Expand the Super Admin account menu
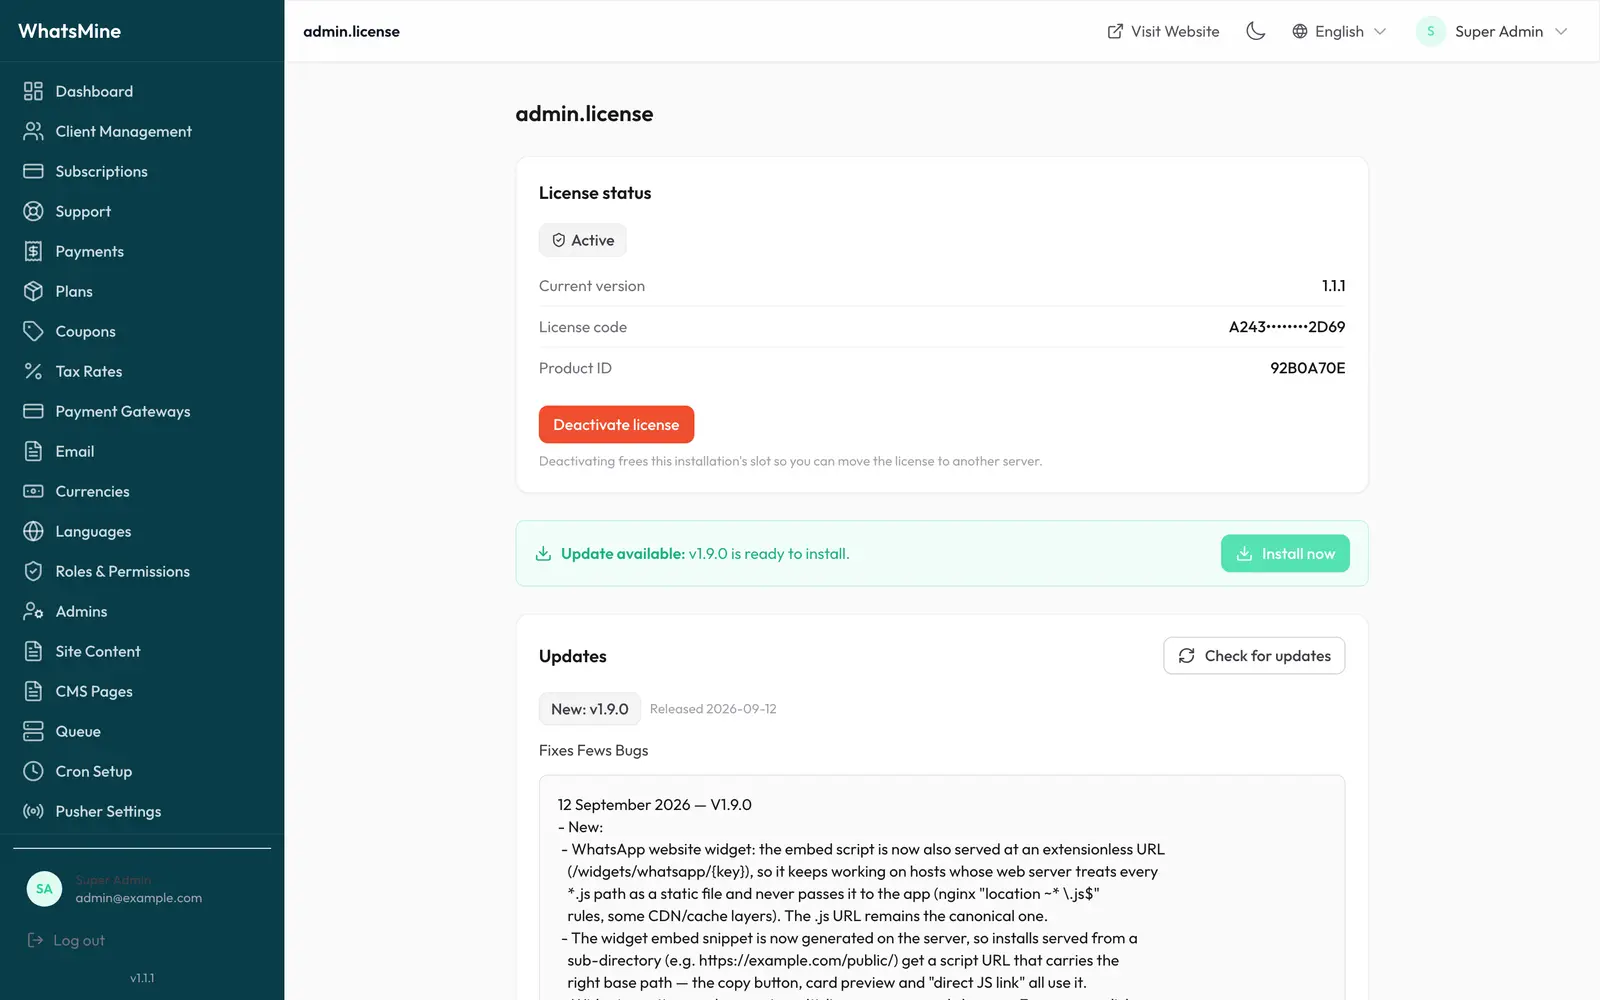Image resolution: width=1600 pixels, height=1000 pixels. tap(1492, 31)
